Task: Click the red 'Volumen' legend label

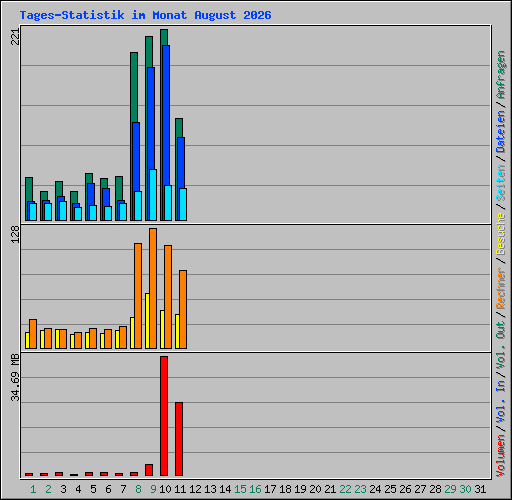Action: pos(501,456)
